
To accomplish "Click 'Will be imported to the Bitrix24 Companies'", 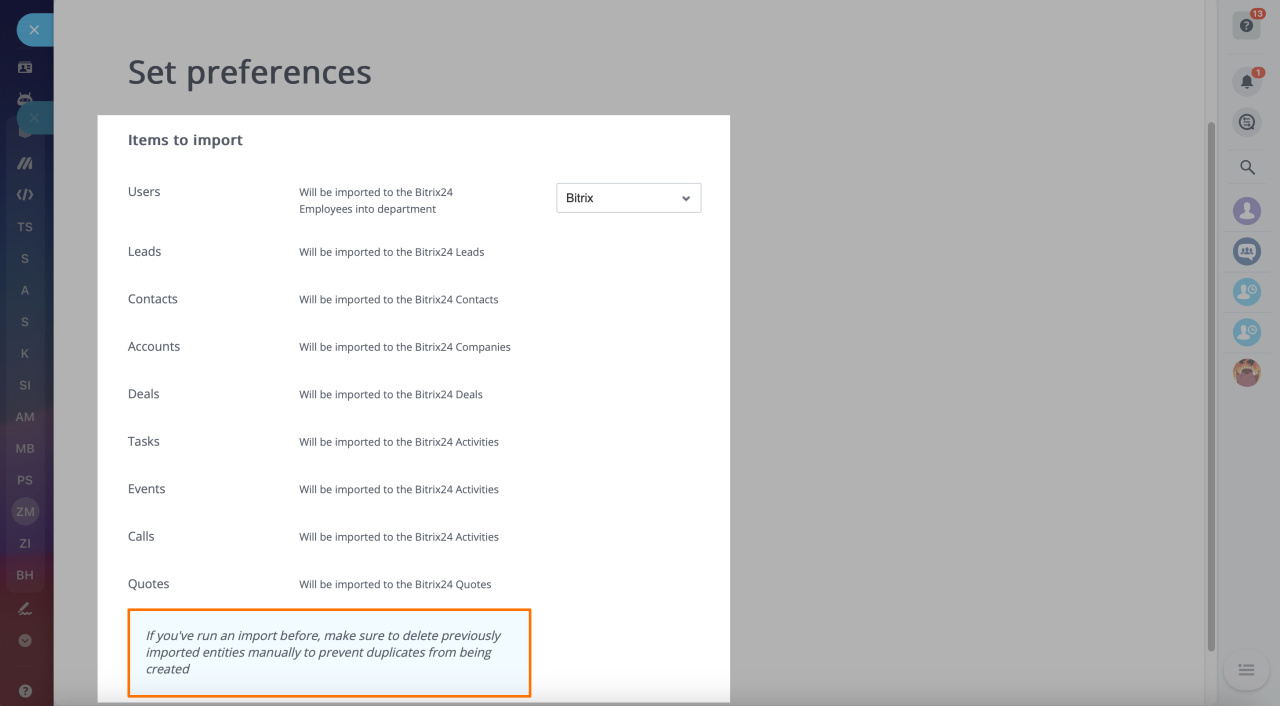I will click(405, 347).
